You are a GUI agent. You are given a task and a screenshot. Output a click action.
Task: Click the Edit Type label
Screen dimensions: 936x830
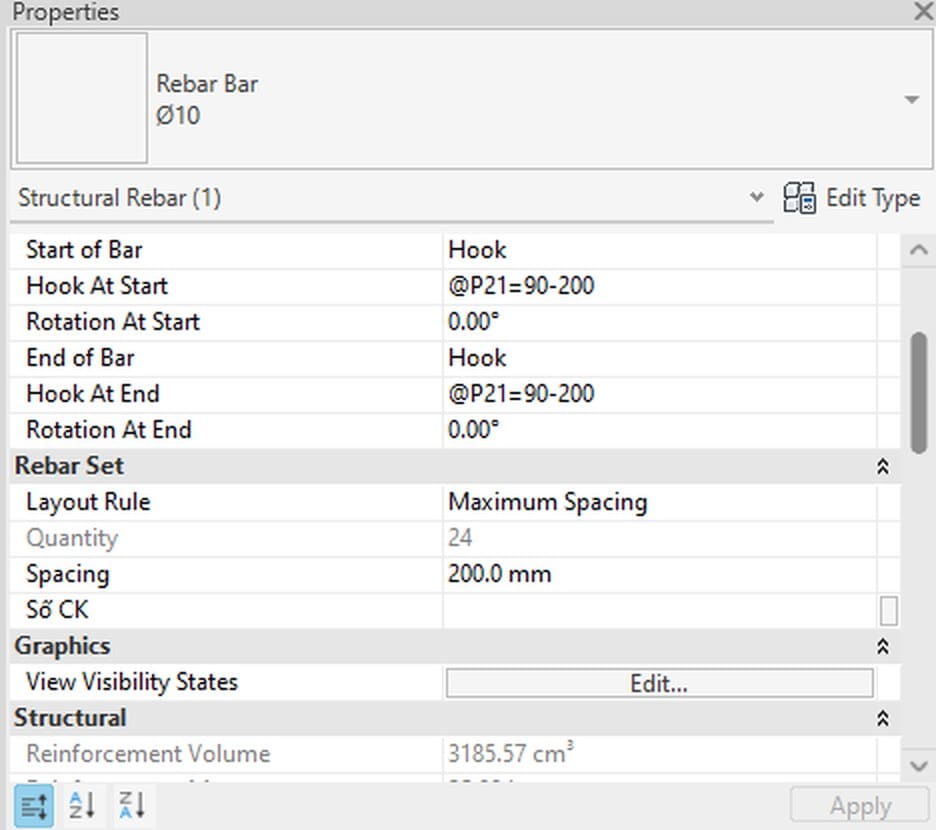873,198
